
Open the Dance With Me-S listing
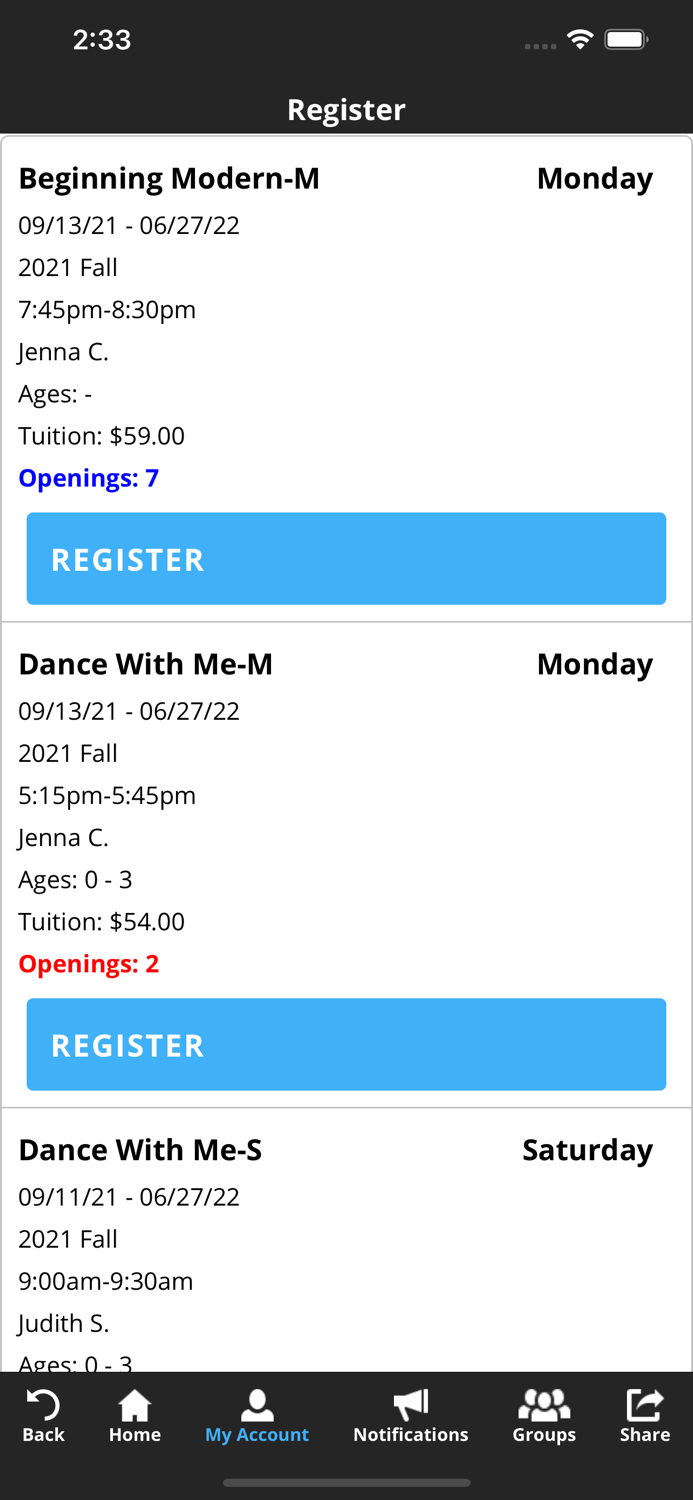[140, 1150]
